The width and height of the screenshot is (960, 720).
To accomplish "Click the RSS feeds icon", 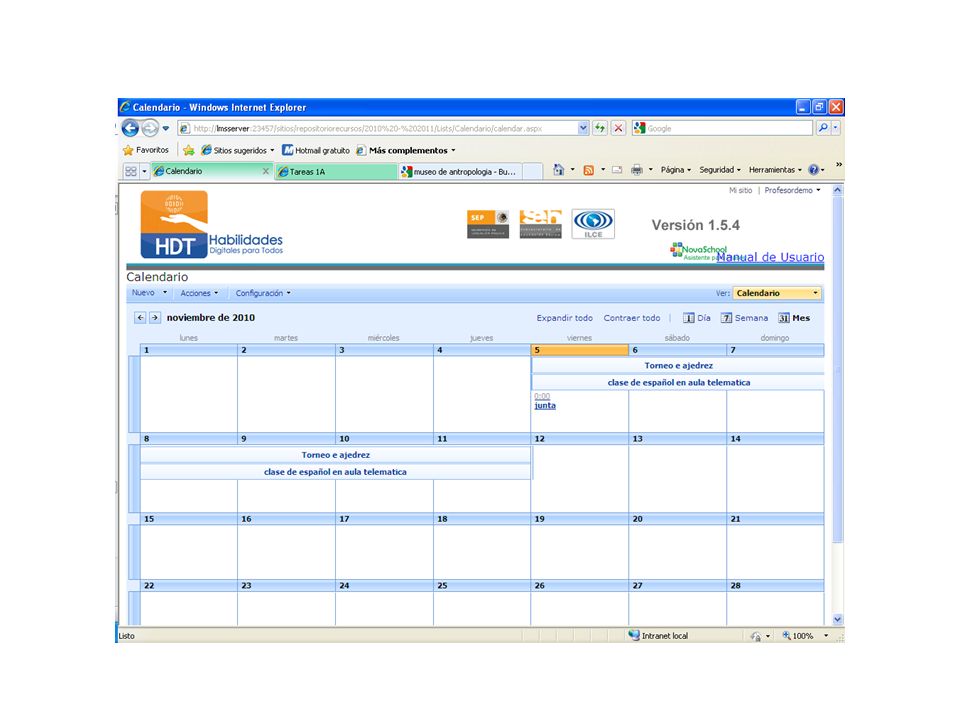I will [588, 170].
